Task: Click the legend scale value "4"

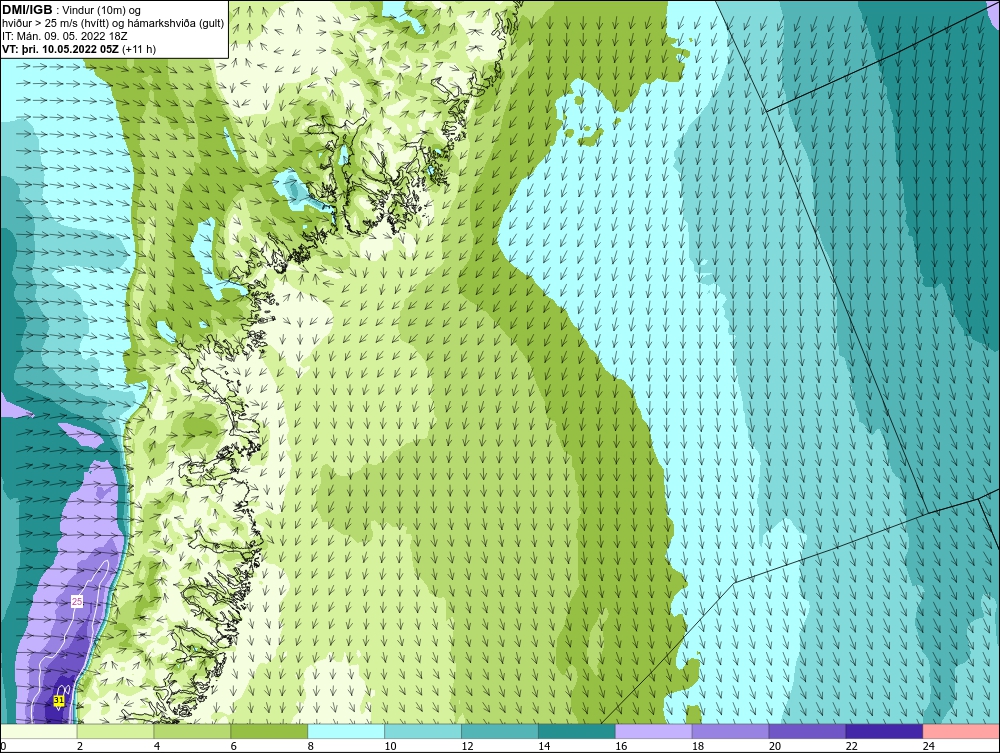Action: (157, 746)
